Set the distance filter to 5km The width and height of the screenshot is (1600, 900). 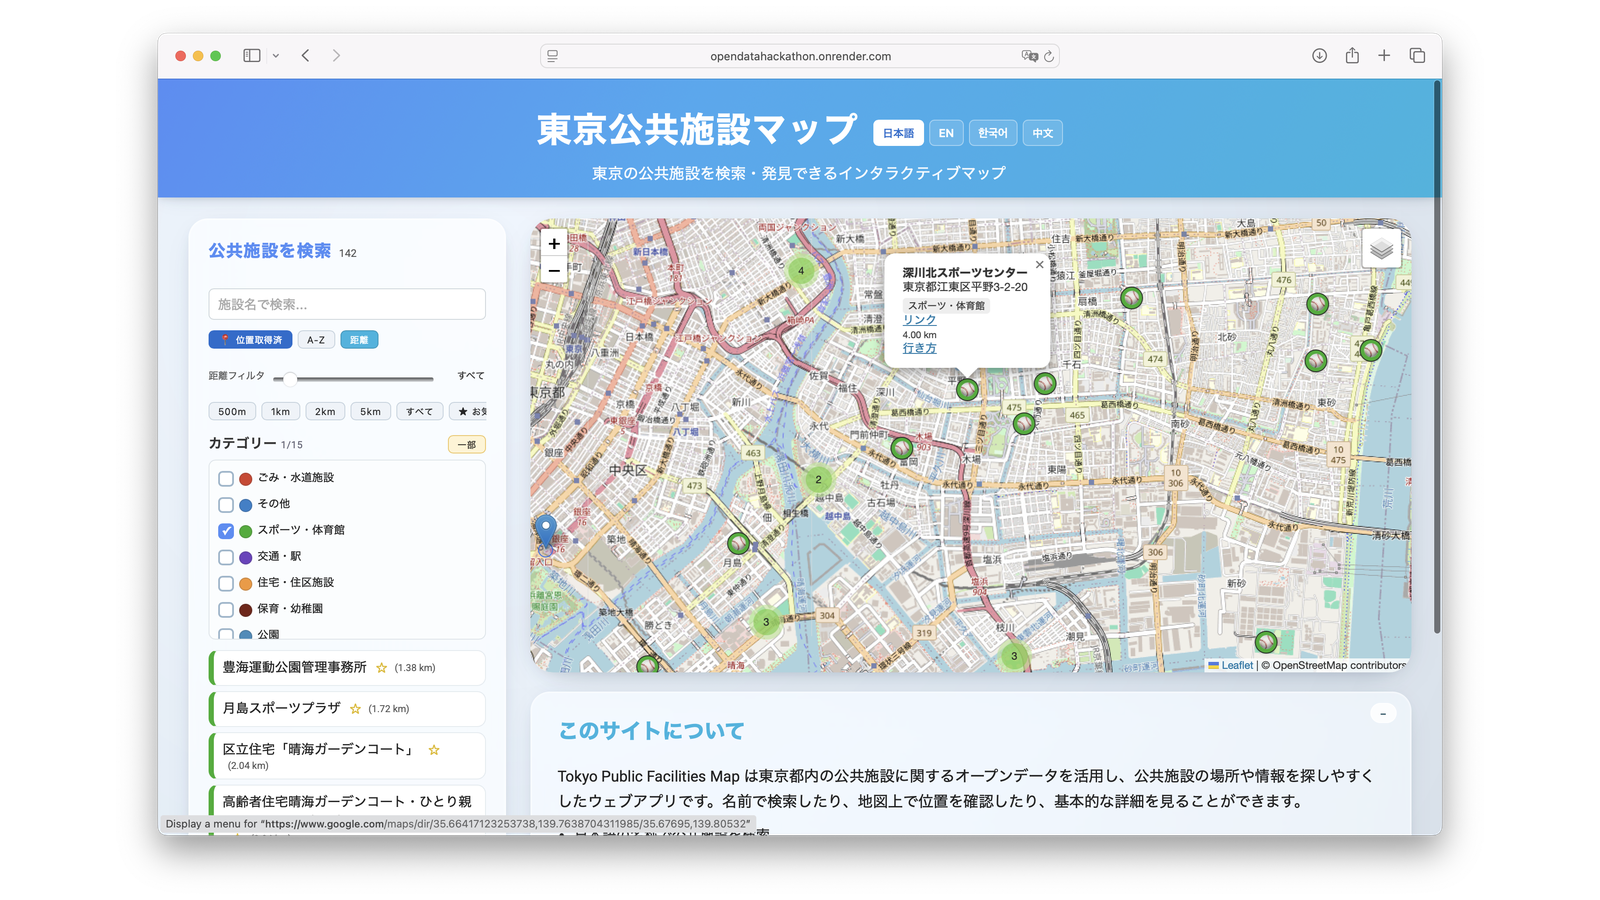point(370,411)
